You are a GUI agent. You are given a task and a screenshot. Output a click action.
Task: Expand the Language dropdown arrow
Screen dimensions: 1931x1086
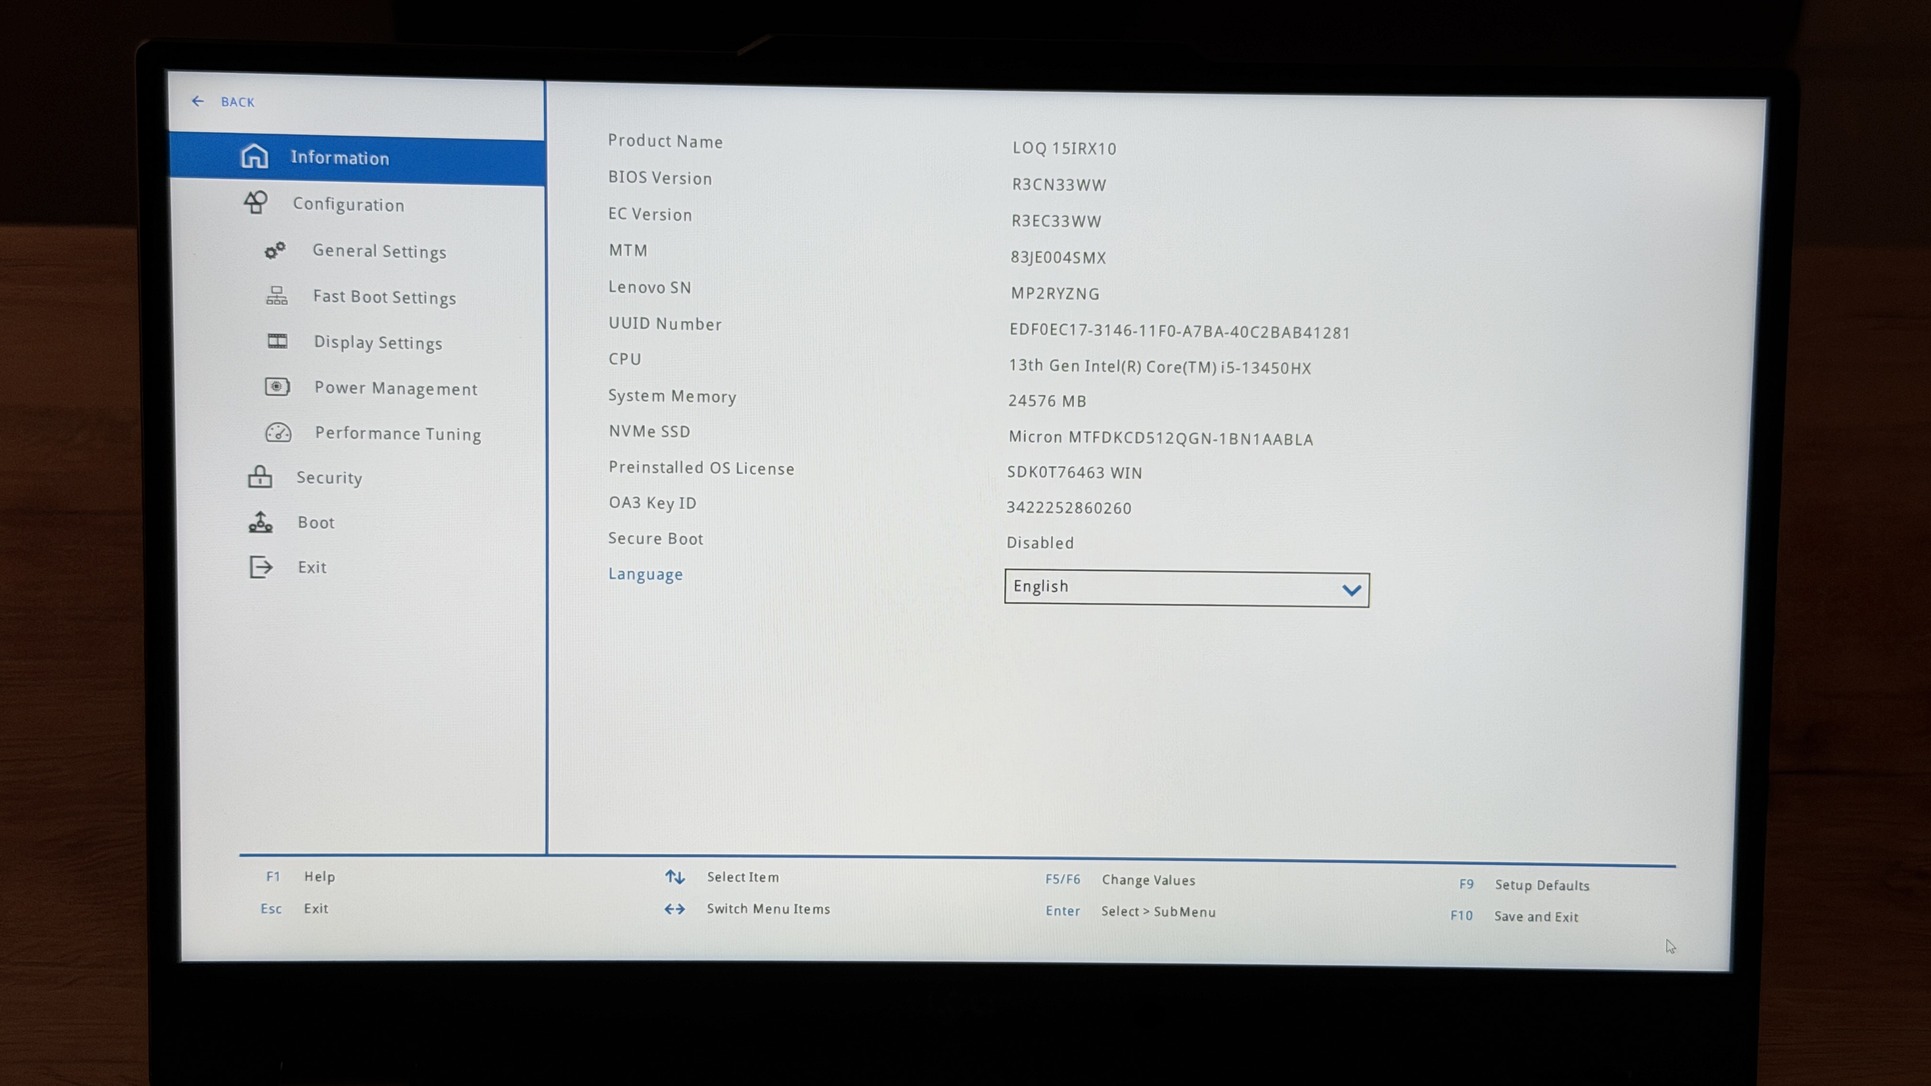1351,589
